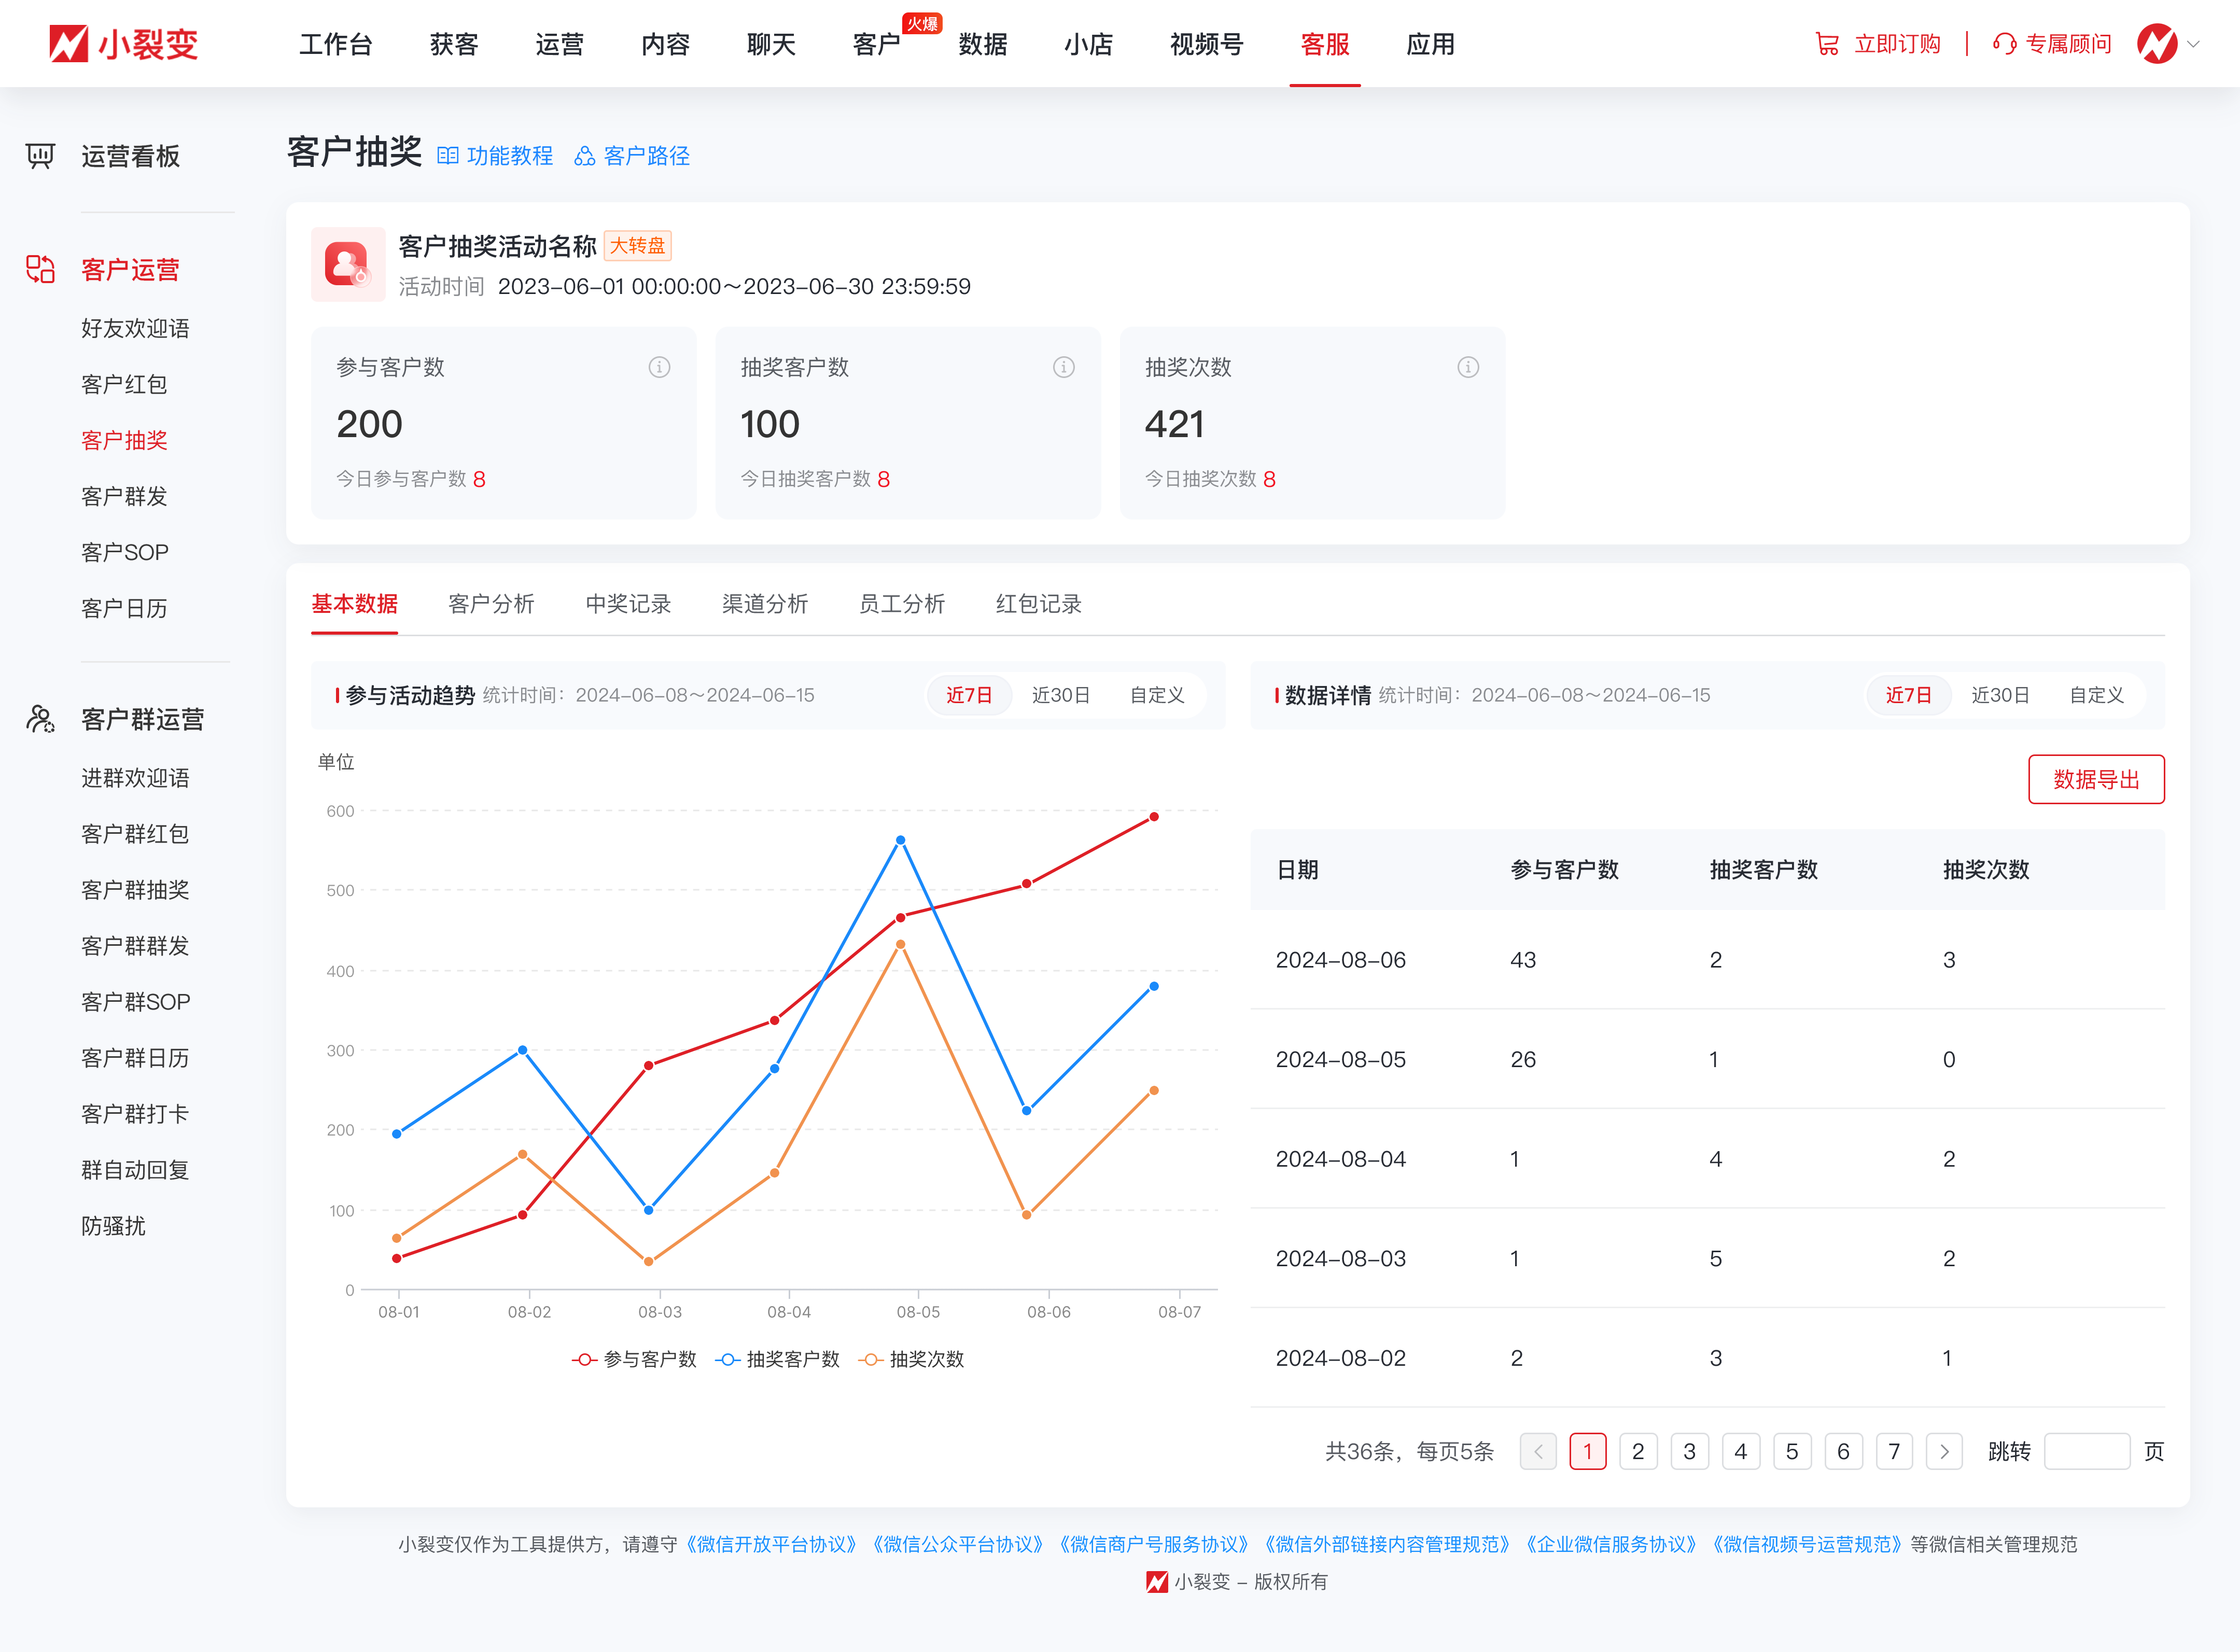Go to page 7
2240x1652 pixels.
[x=1894, y=1451]
